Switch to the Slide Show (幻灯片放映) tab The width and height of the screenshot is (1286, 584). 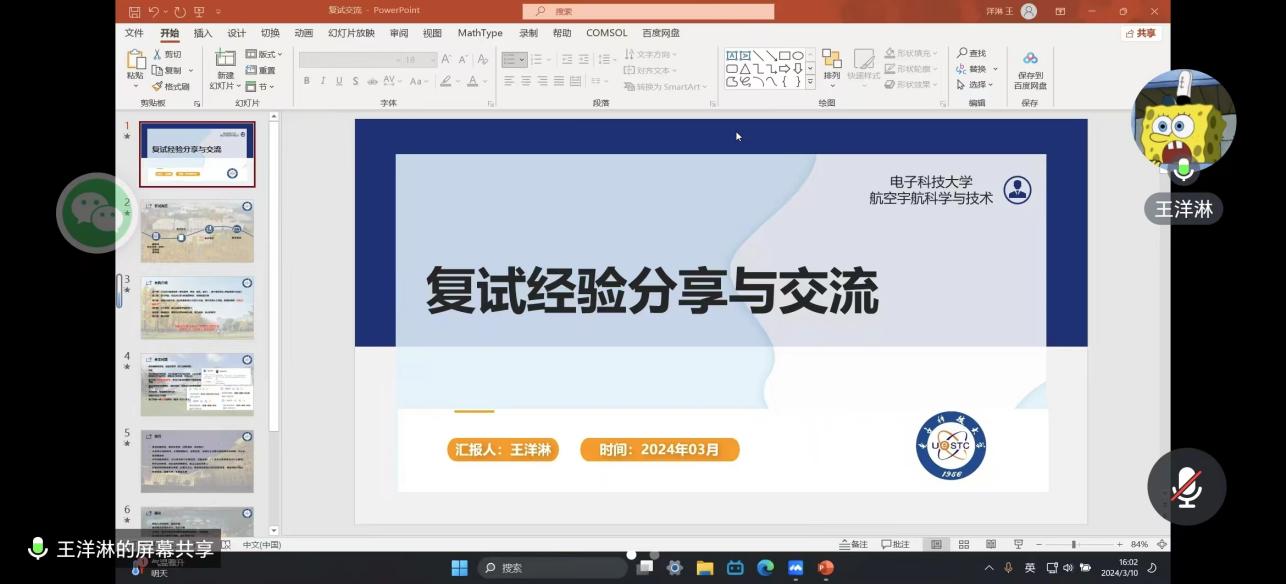tap(351, 33)
